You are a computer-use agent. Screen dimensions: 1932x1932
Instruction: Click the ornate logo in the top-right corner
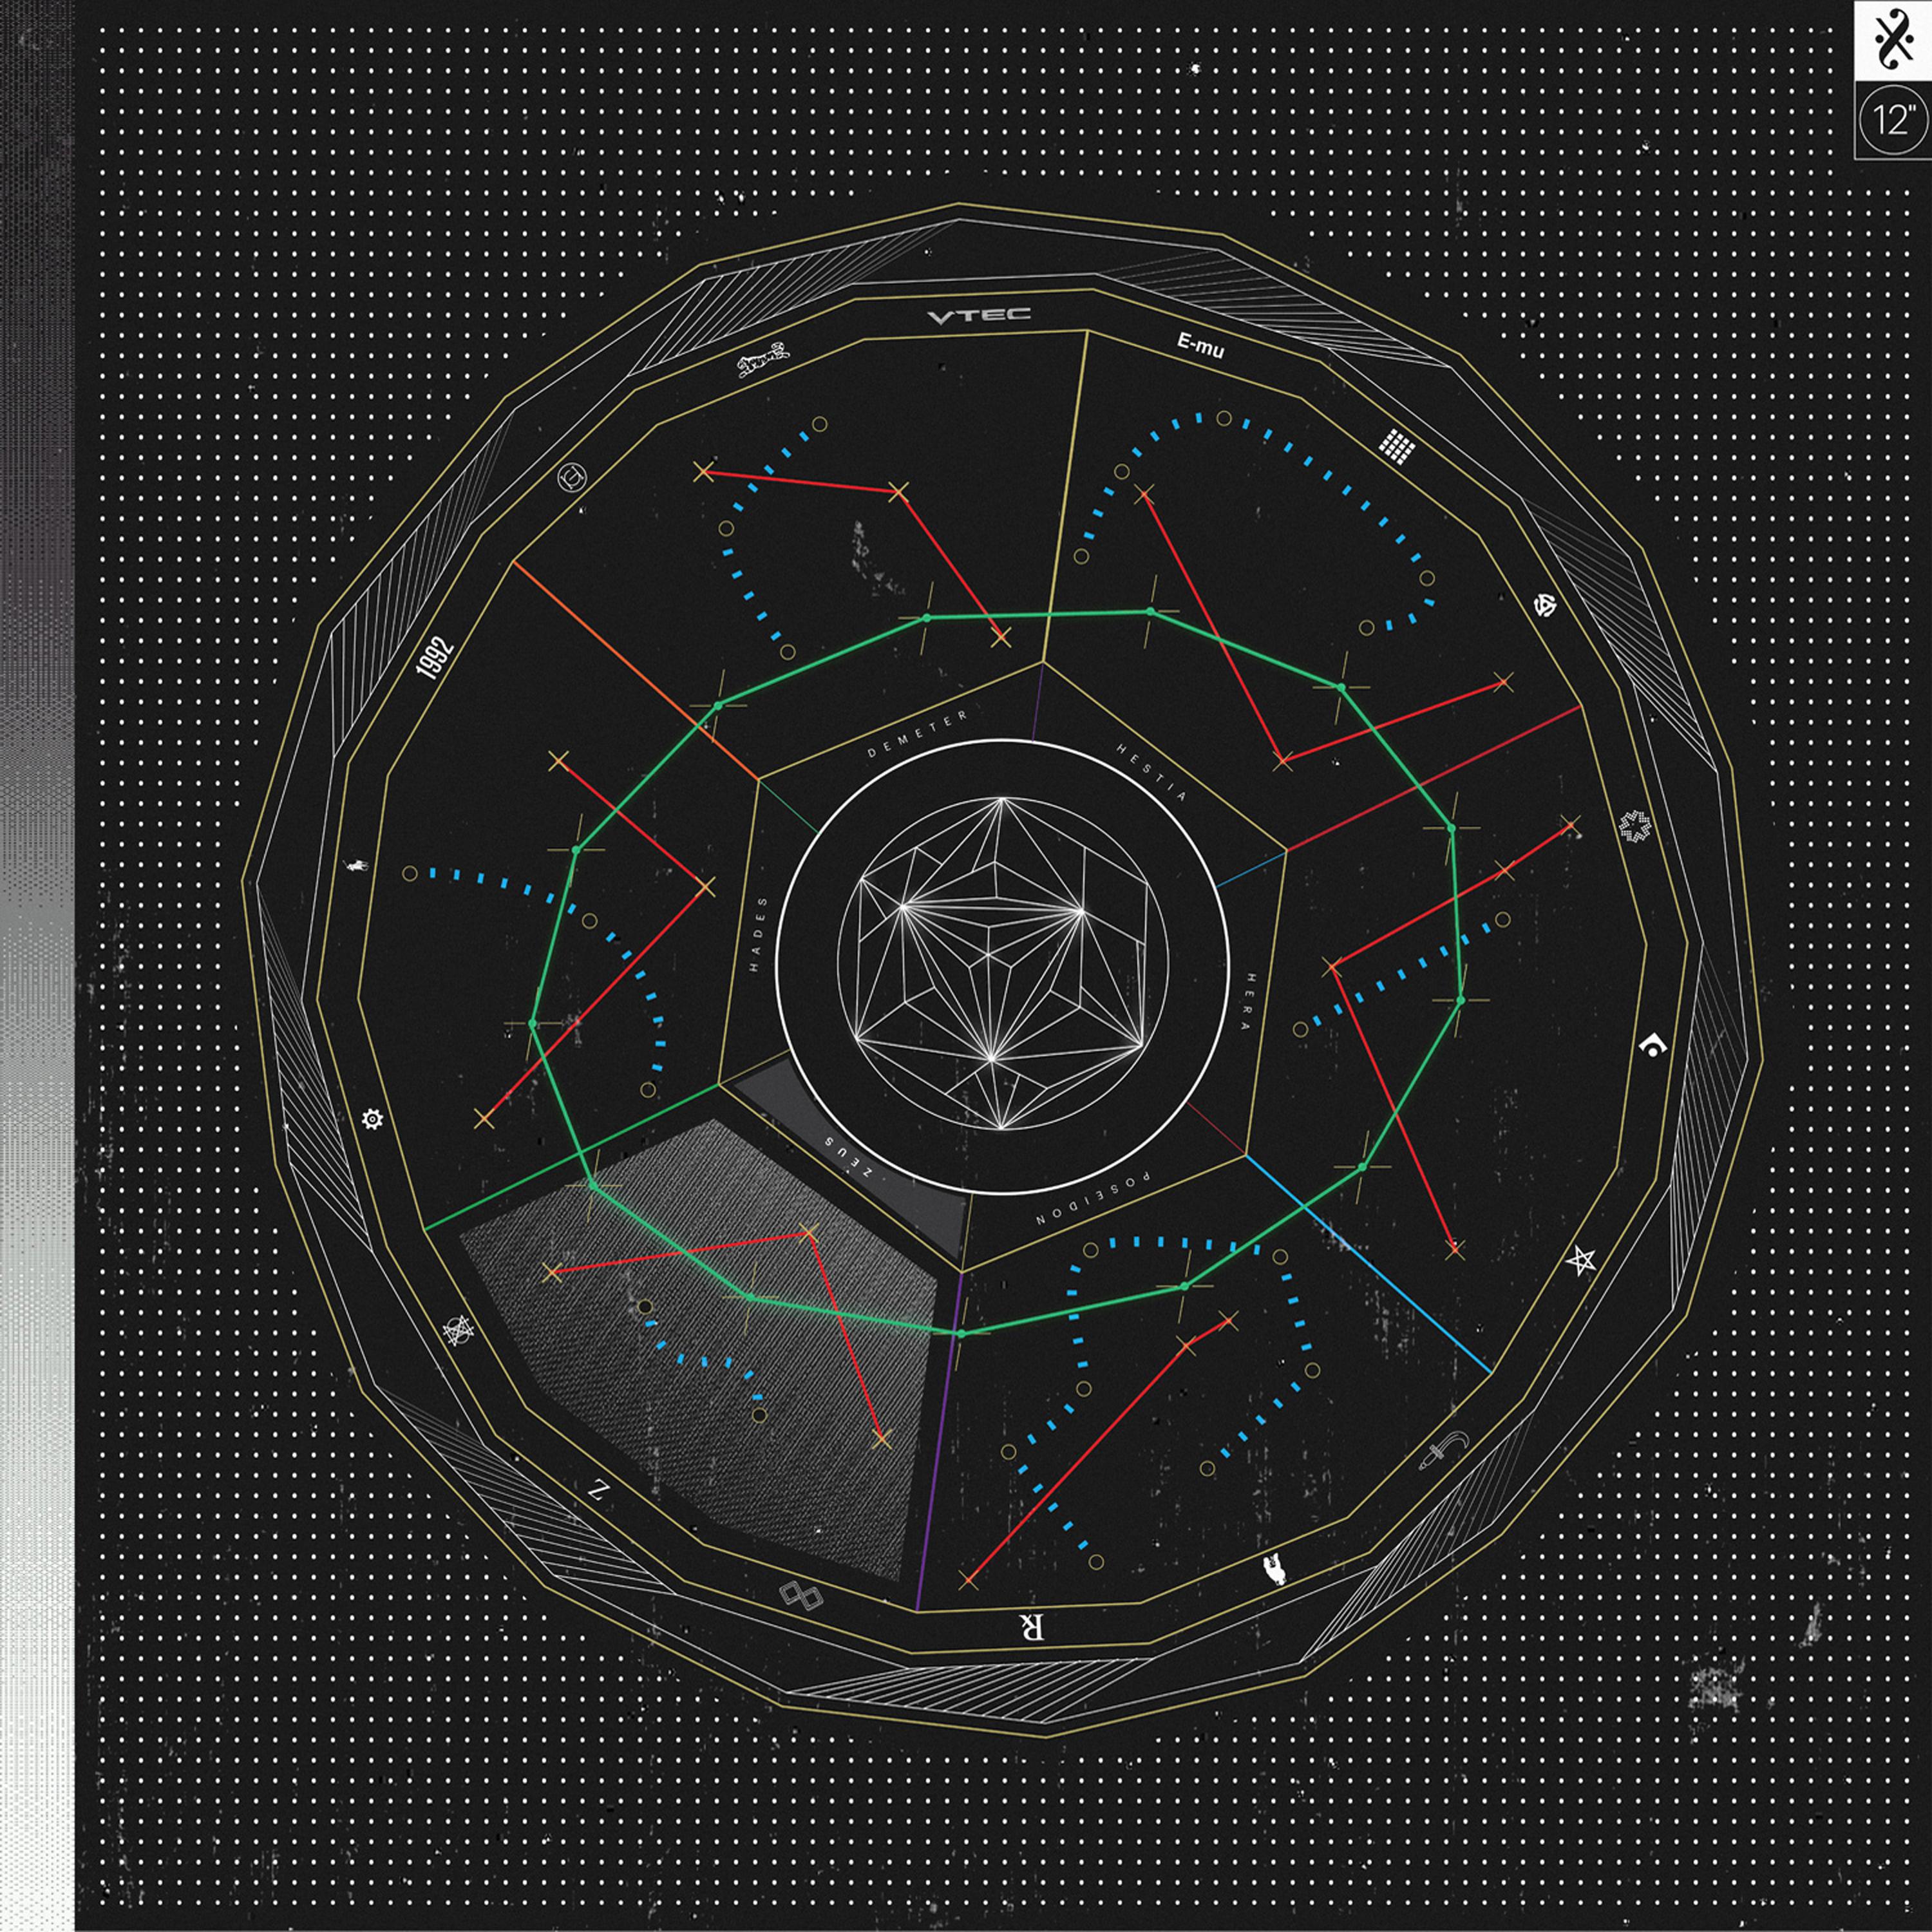(1893, 40)
